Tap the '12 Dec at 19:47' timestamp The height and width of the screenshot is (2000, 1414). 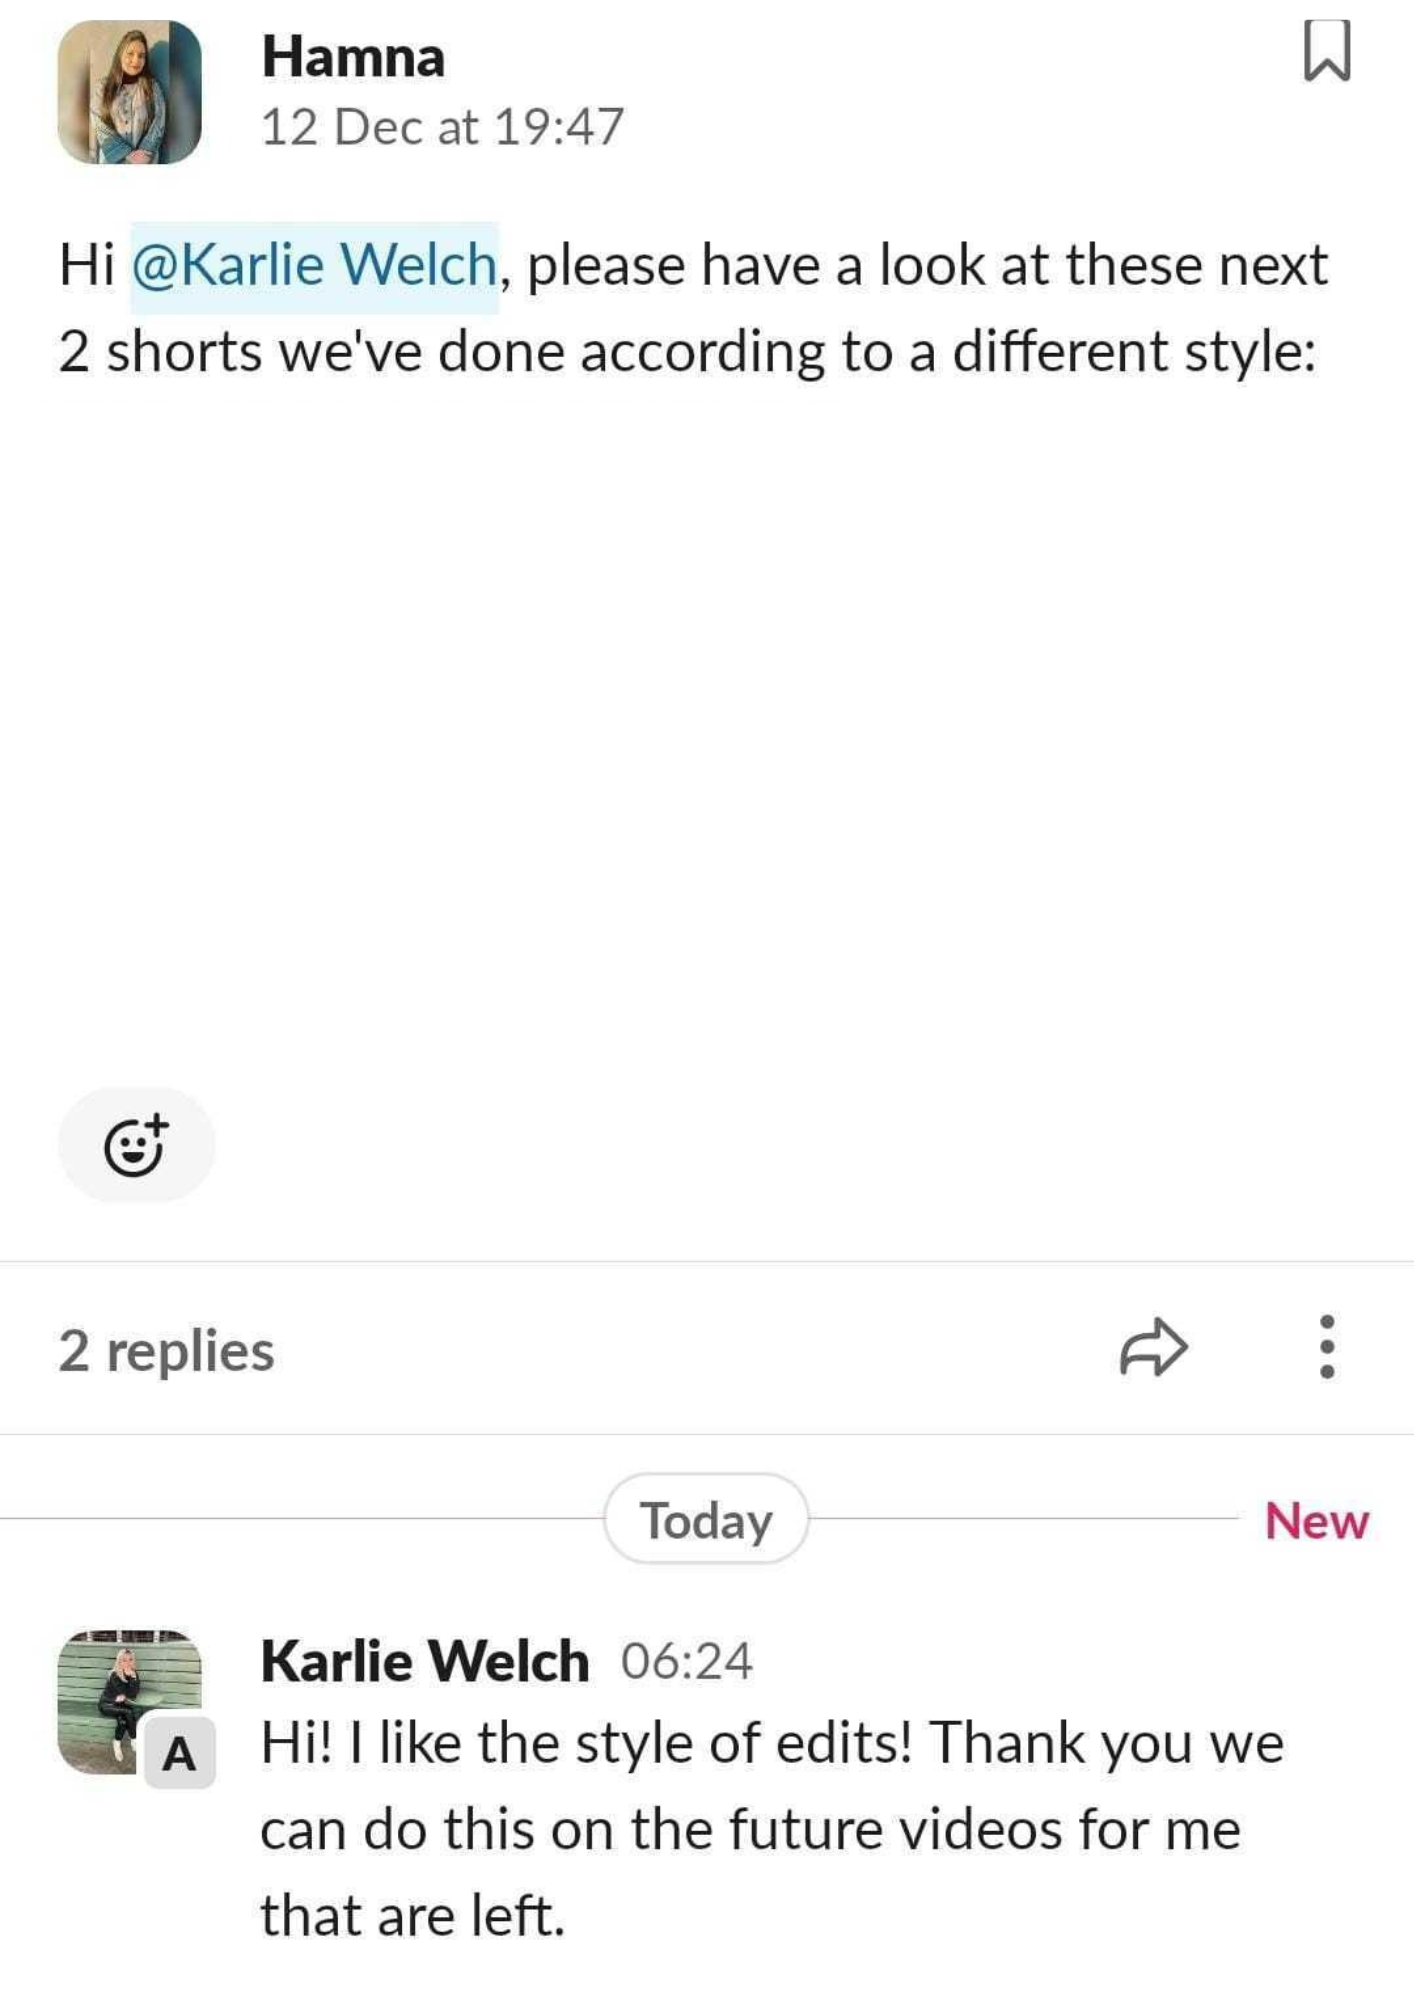442,127
